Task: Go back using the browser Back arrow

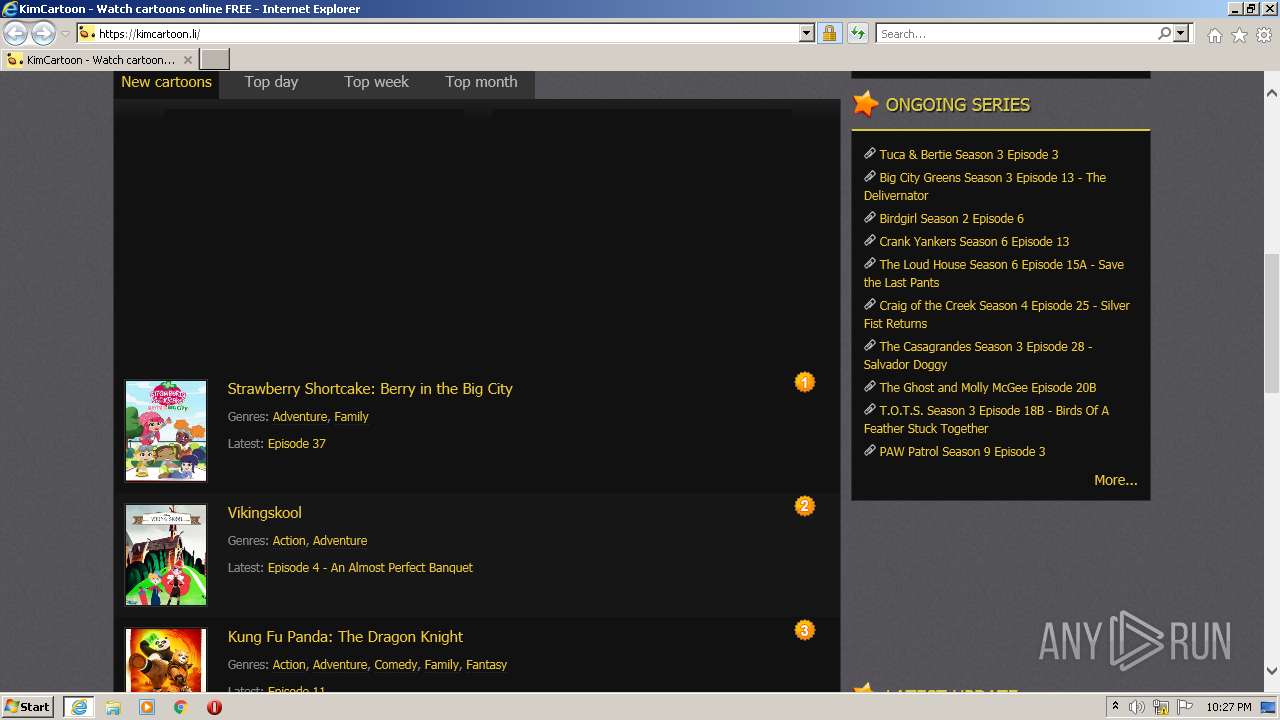Action: (x=16, y=33)
